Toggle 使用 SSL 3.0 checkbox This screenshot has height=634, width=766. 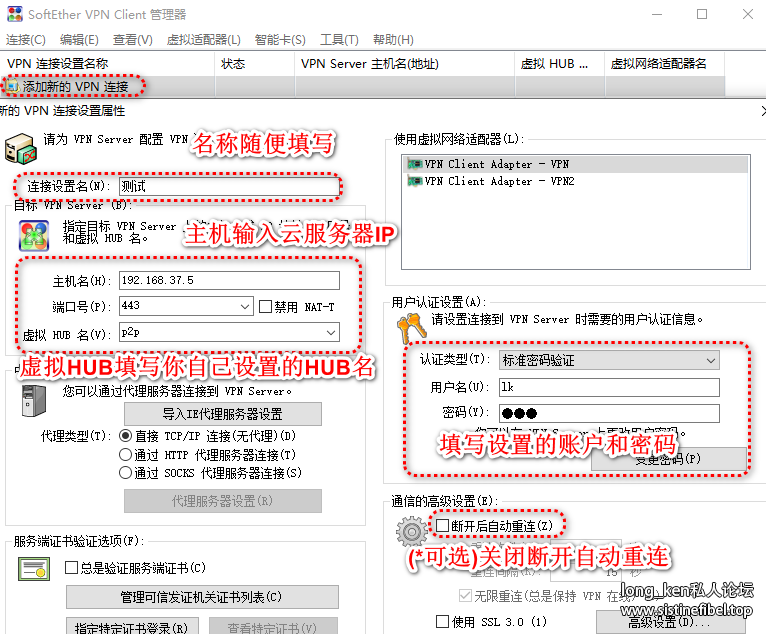click(442, 621)
